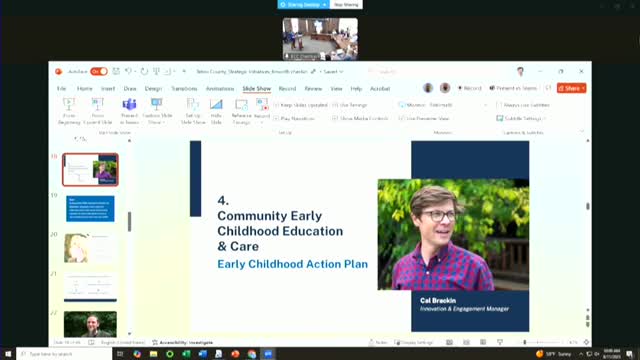Image resolution: width=640 pixels, height=360 pixels.
Task: Switch to Slide Sorter view icon
Action: [466, 342]
